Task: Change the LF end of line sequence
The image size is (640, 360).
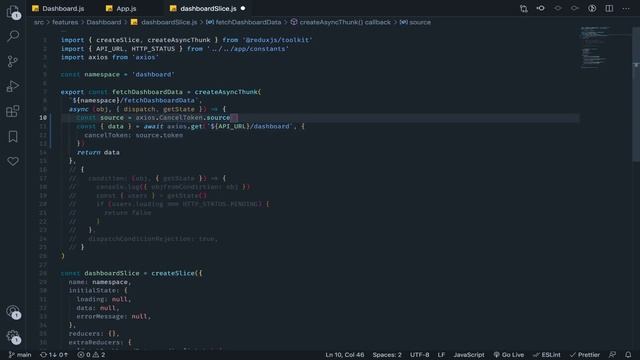Action: (441, 355)
